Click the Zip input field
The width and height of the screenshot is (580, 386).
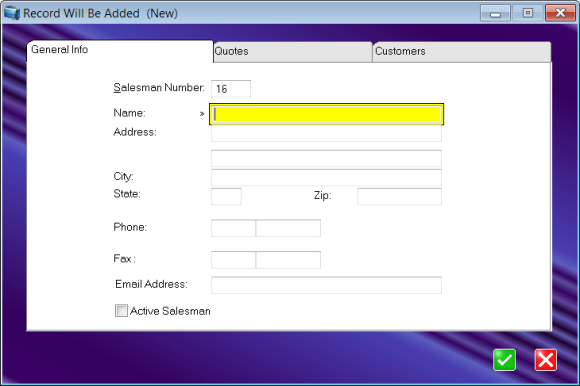point(399,196)
